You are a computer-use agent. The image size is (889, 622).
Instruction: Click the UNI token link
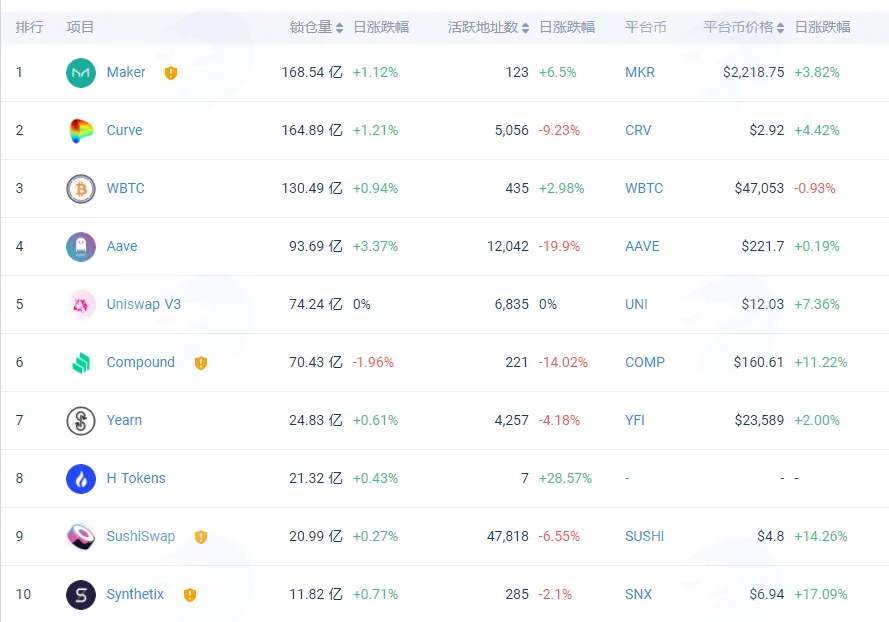tap(636, 304)
